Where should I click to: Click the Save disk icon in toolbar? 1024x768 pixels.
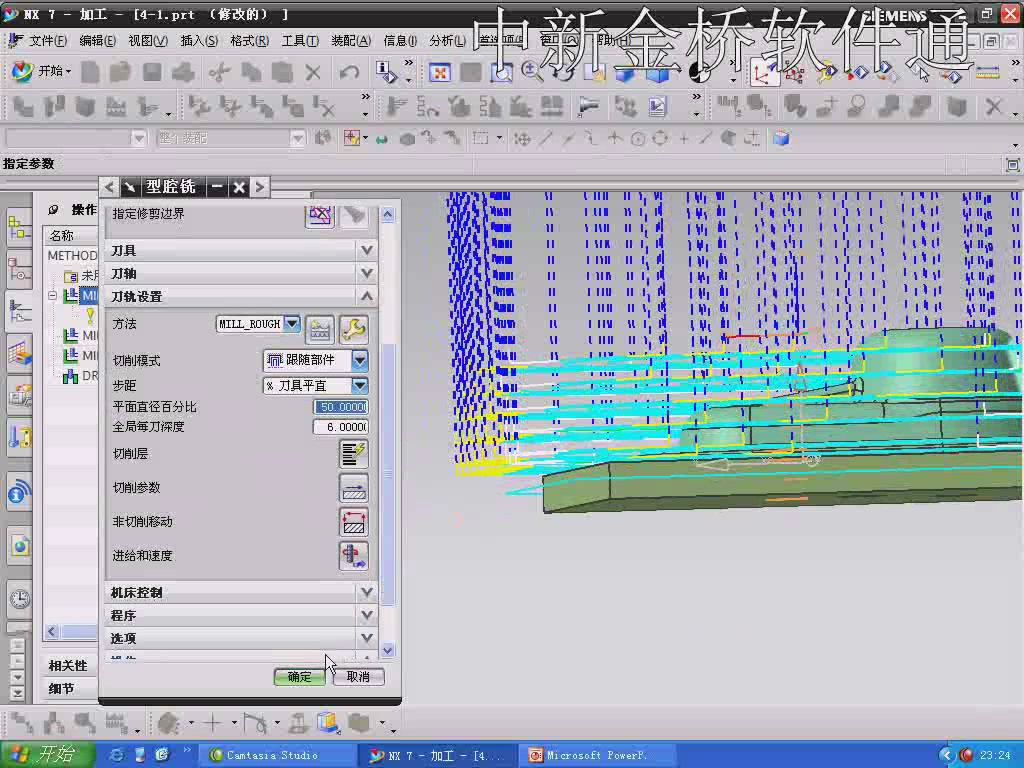(152, 72)
